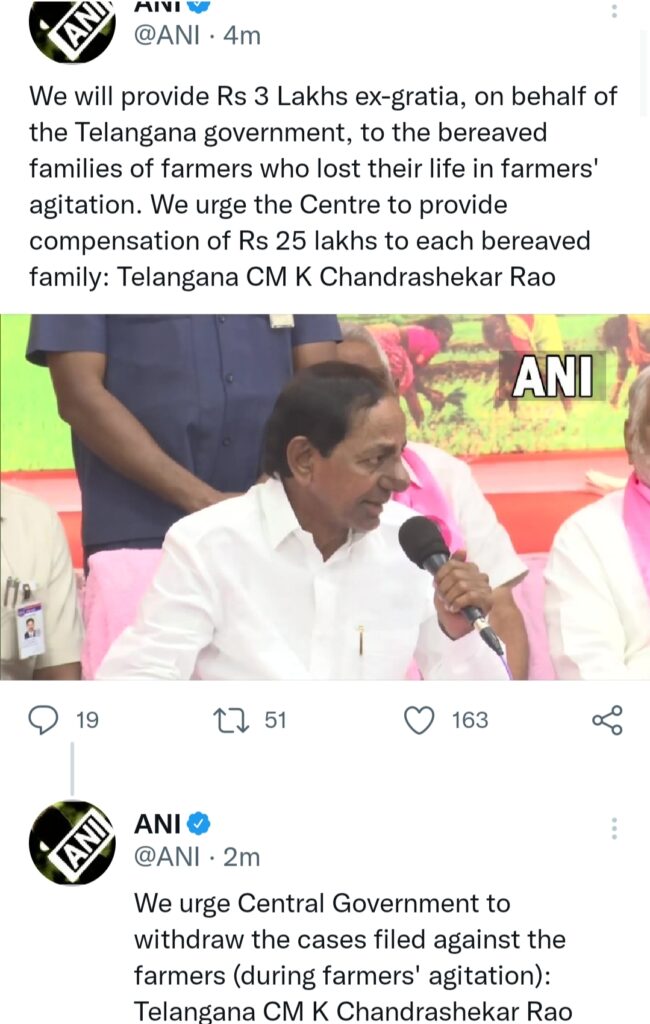
Task: Tap the @ANI handle on second tweet
Action: [x=167, y=857]
